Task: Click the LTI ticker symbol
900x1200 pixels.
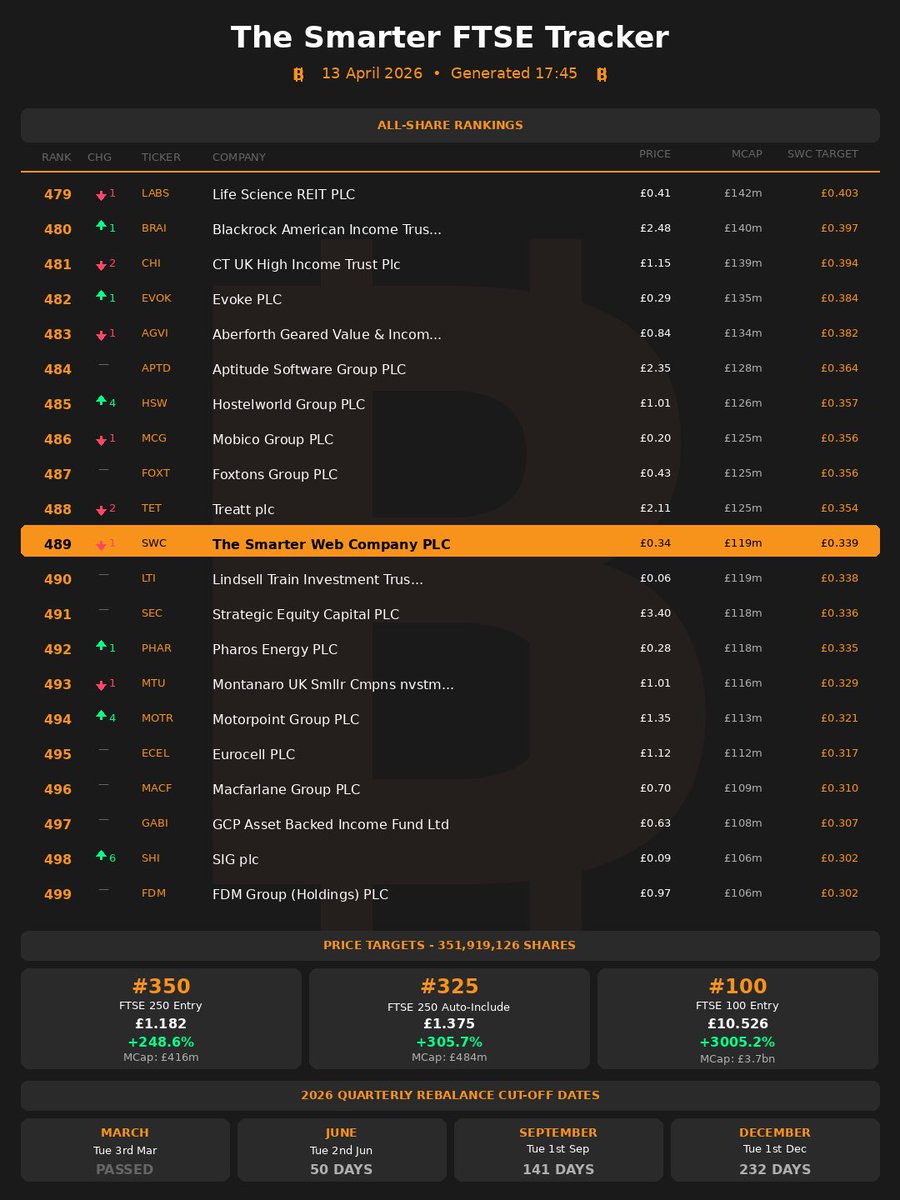Action: (x=150, y=578)
